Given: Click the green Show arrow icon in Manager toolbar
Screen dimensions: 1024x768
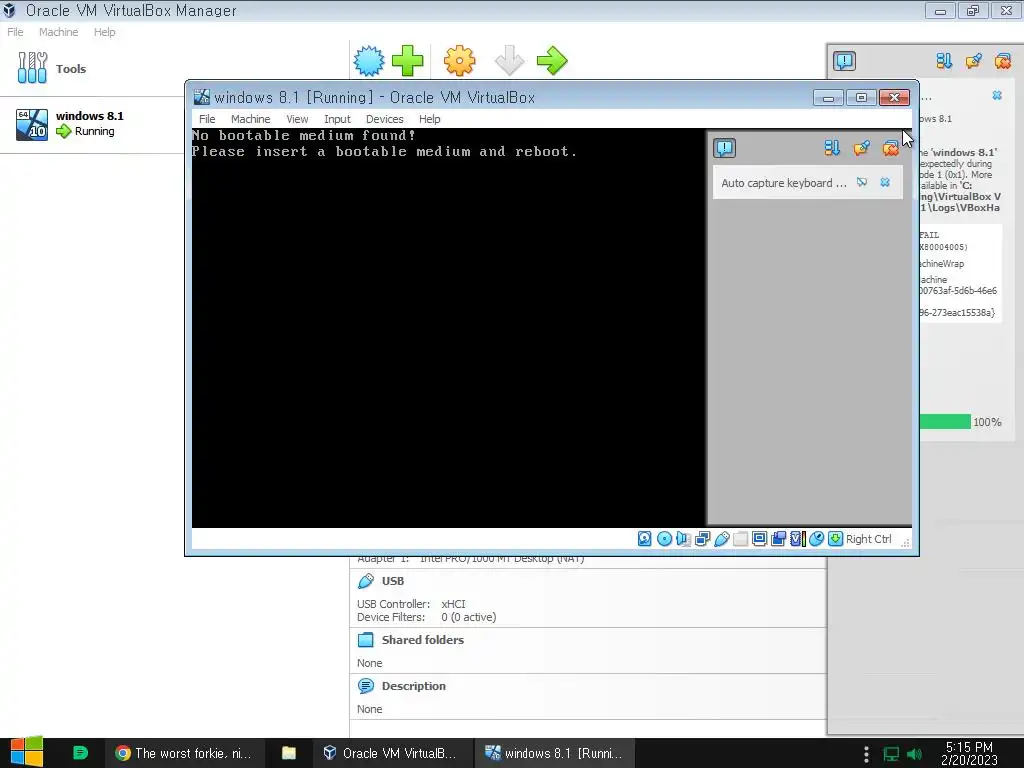Looking at the screenshot, I should click(552, 61).
